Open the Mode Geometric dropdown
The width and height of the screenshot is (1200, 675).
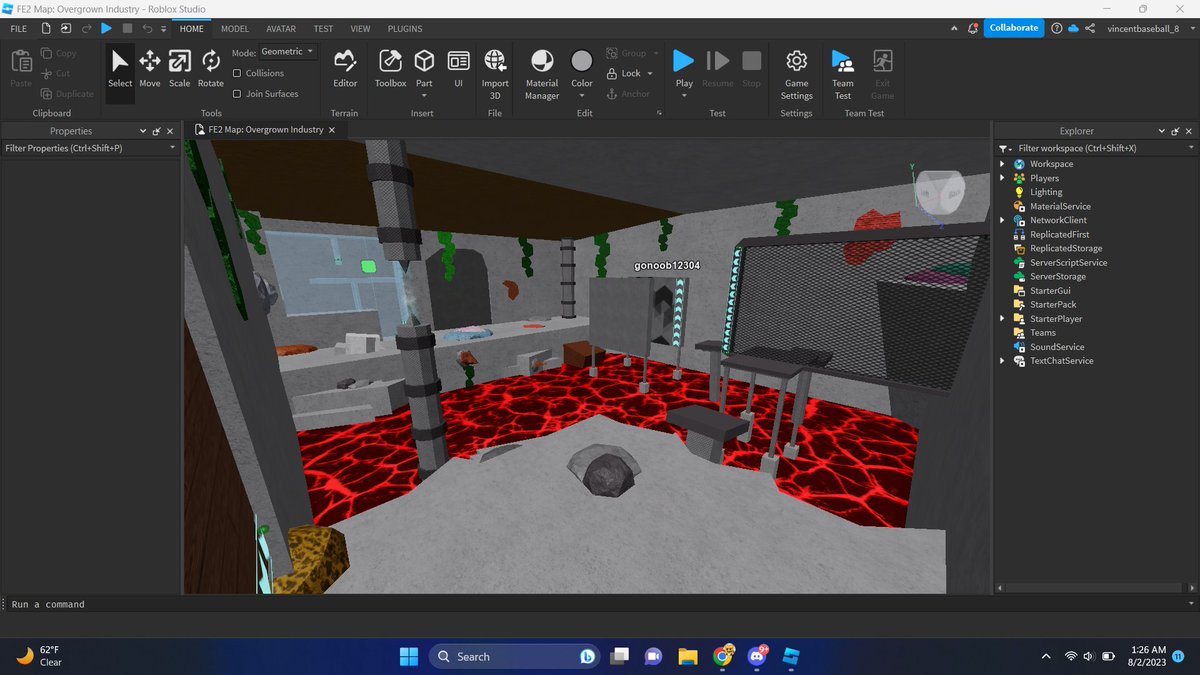pos(288,52)
